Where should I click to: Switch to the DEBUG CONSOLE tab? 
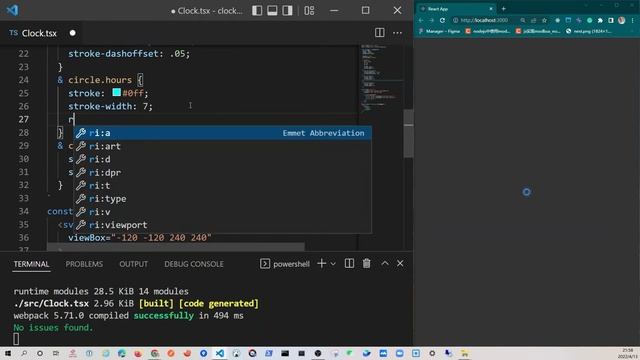click(x=194, y=264)
